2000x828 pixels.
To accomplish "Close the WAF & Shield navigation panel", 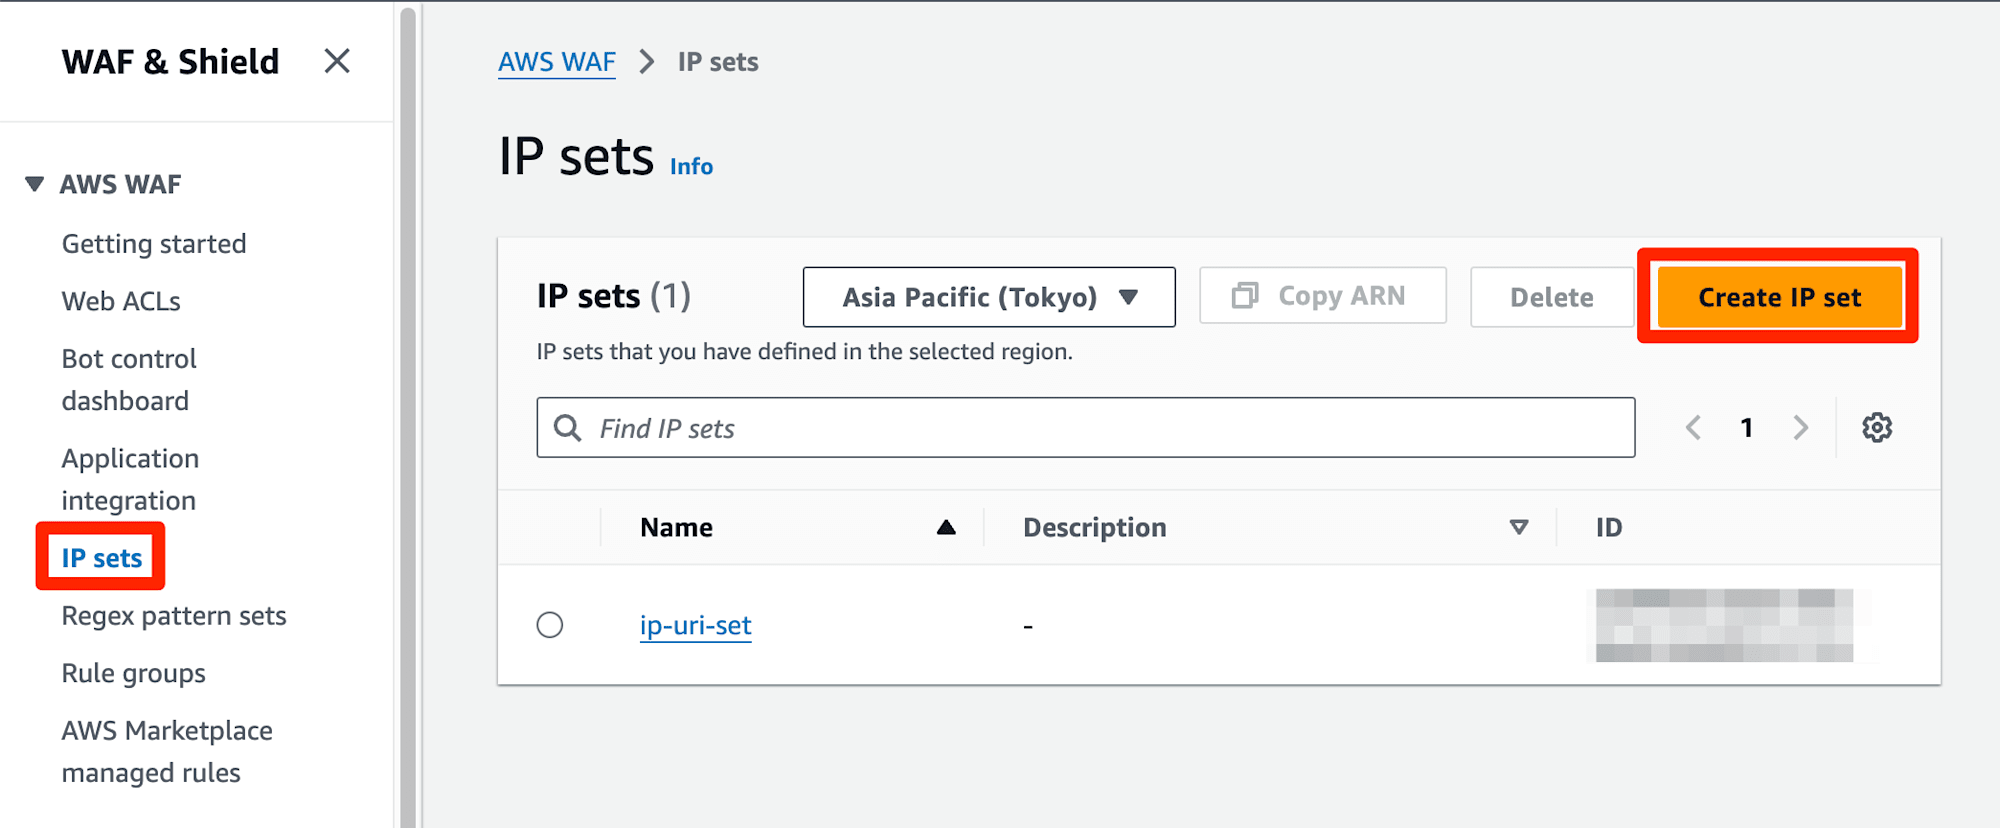I will (337, 61).
